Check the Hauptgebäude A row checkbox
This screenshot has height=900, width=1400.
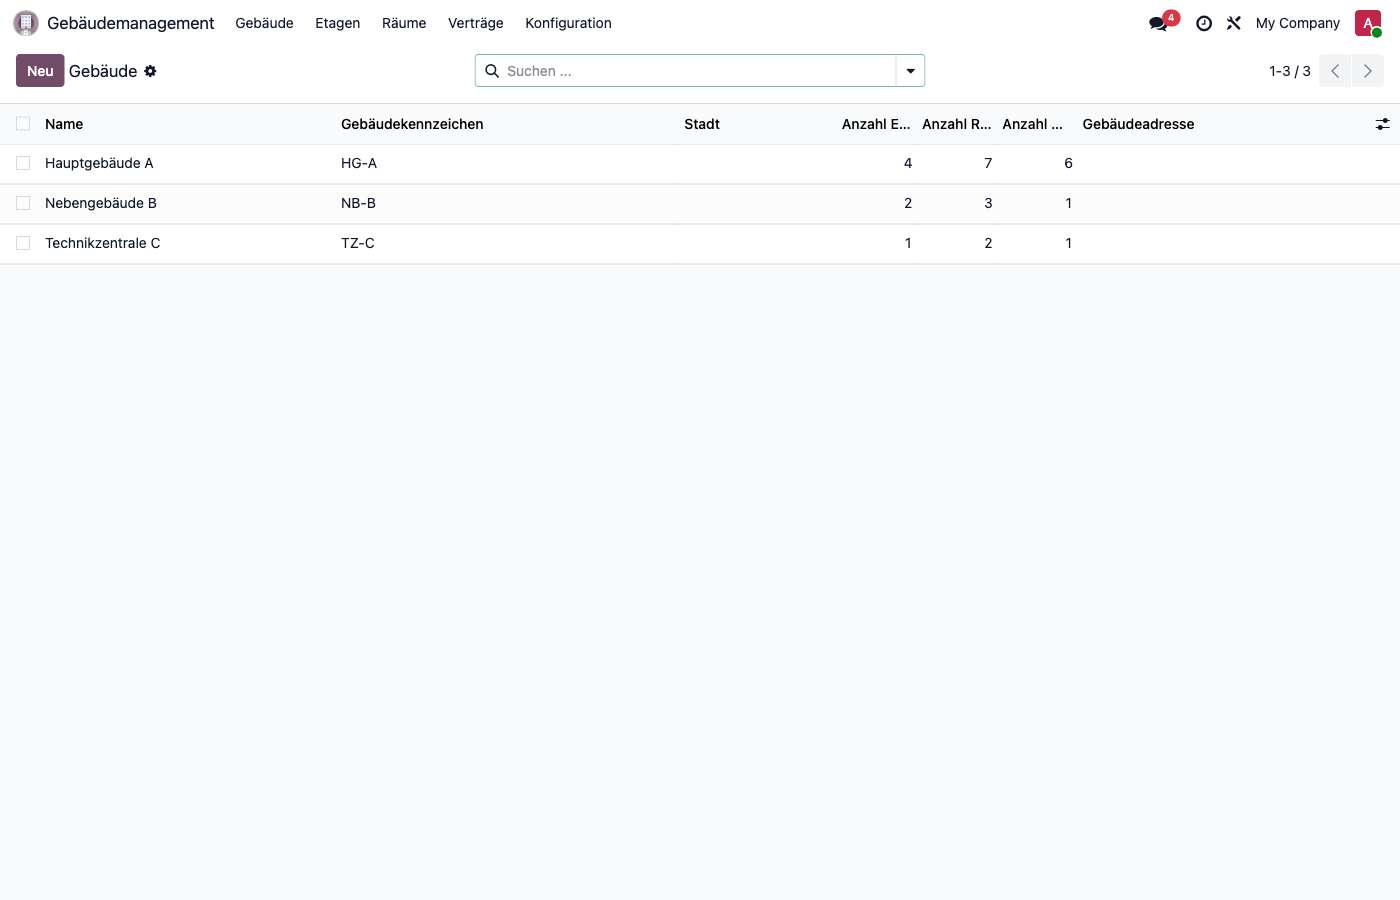click(x=23, y=163)
